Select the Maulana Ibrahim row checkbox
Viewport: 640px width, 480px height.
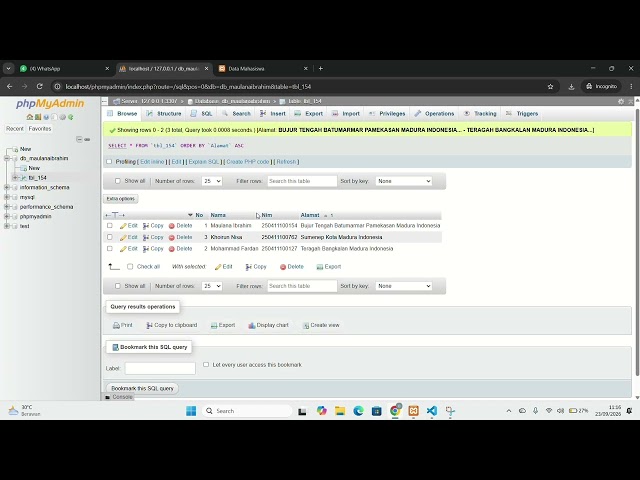[x=110, y=225]
